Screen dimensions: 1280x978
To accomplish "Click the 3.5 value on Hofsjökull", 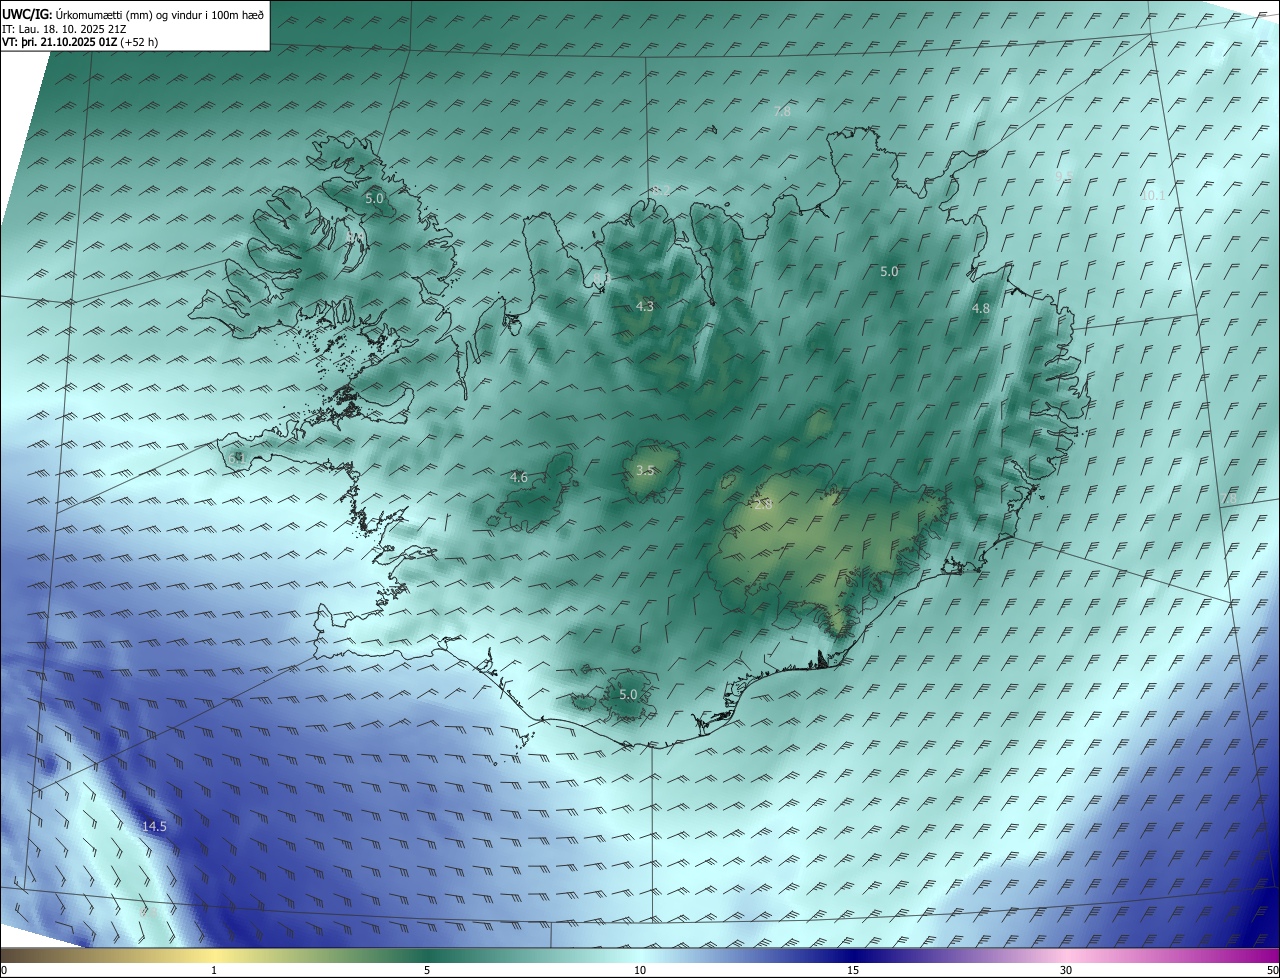I will click(x=645, y=469).
